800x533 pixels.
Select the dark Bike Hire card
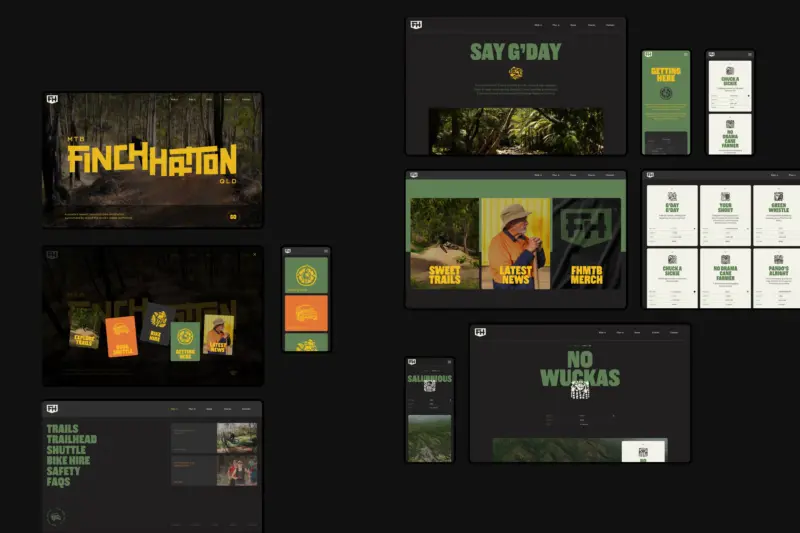[x=157, y=325]
